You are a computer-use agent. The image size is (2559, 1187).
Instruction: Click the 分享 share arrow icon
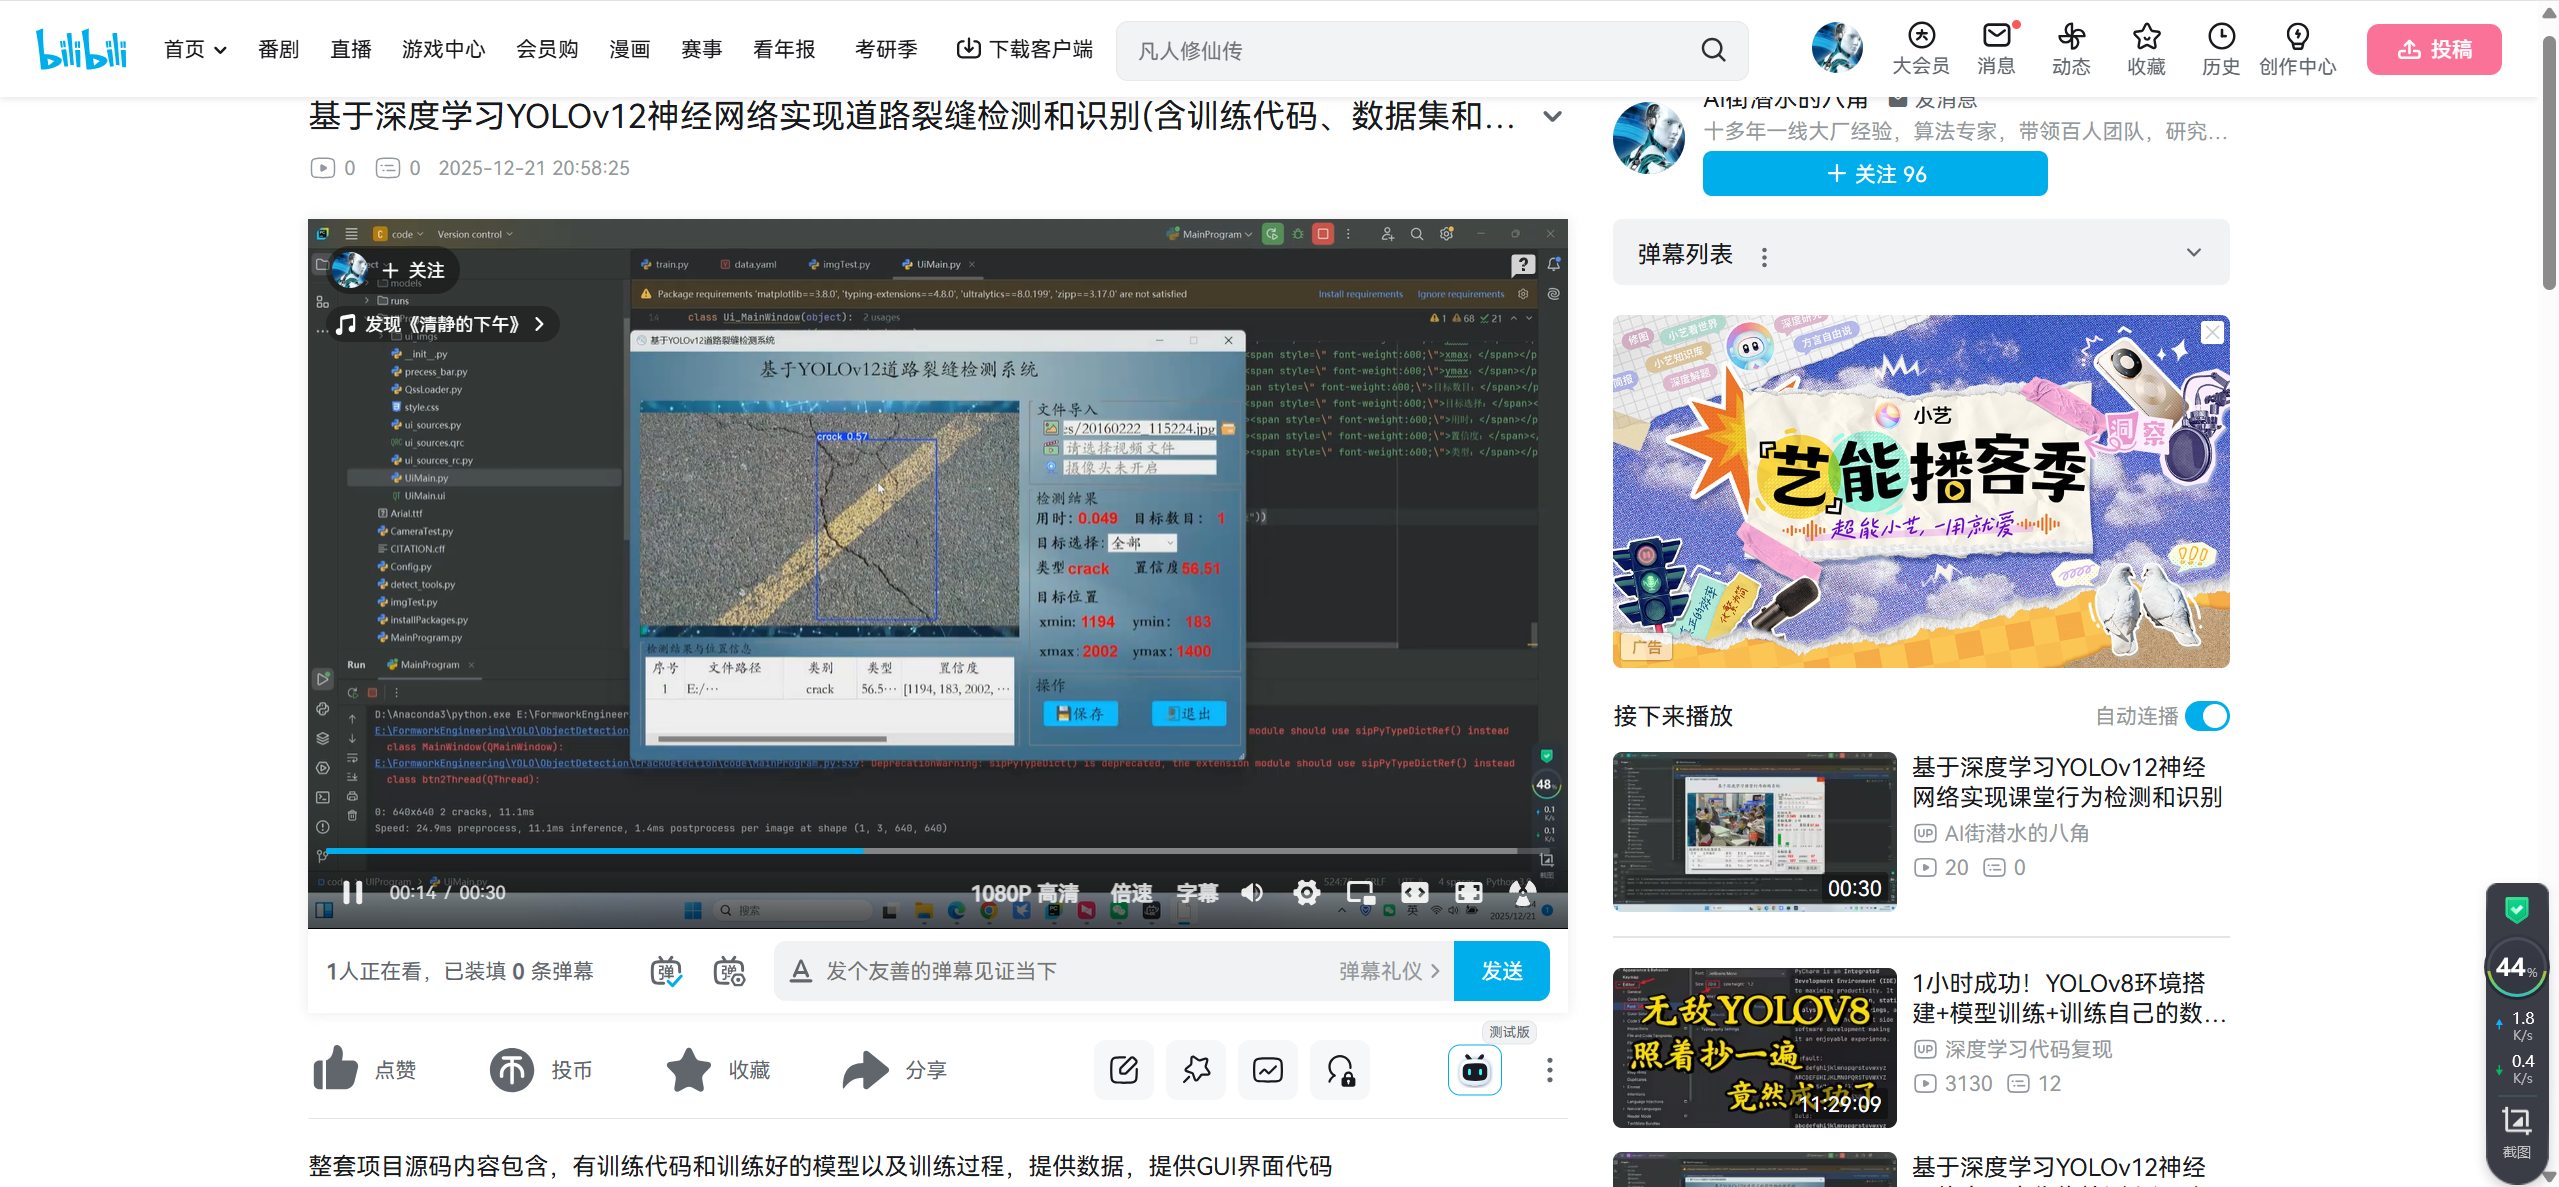(865, 1070)
